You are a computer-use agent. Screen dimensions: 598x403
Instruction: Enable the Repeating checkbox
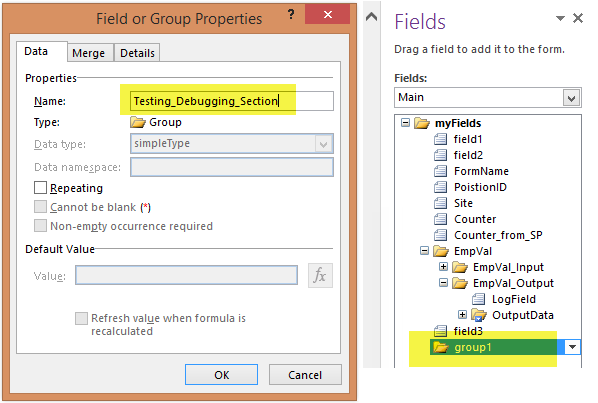[40, 188]
